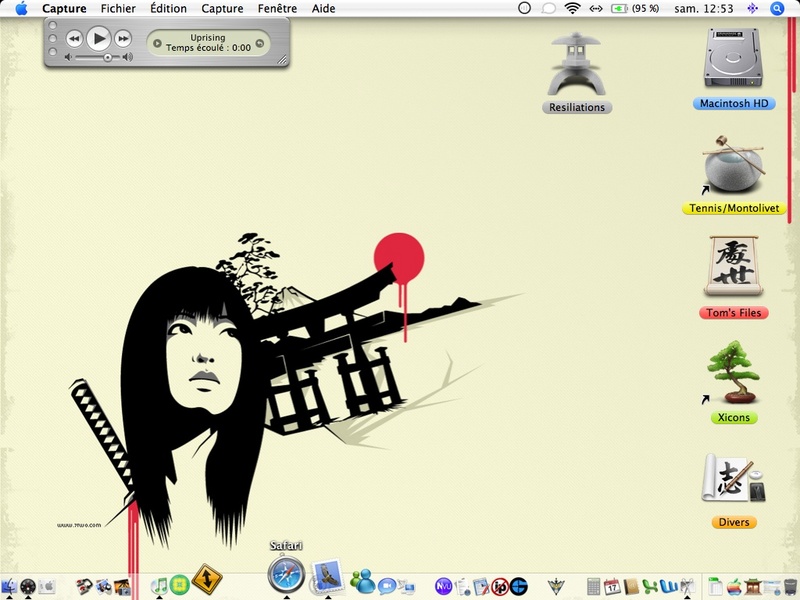The image size is (800, 600).
Task: Grab the mini player resize handle
Action: coord(282,60)
